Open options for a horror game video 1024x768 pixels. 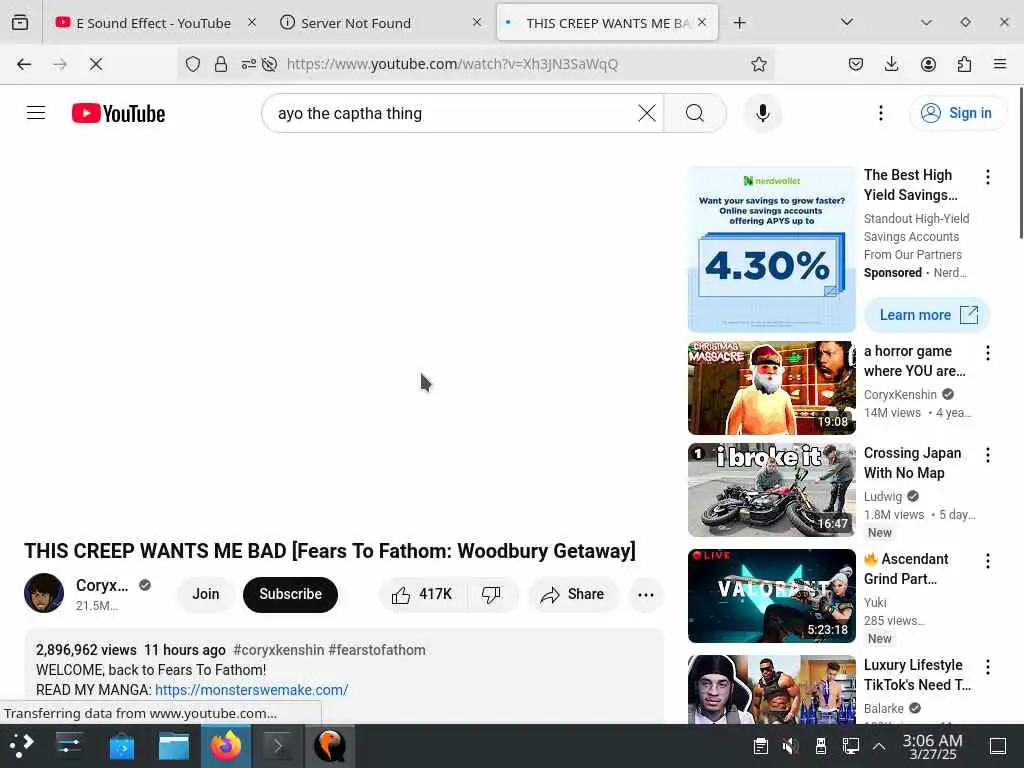click(987, 353)
